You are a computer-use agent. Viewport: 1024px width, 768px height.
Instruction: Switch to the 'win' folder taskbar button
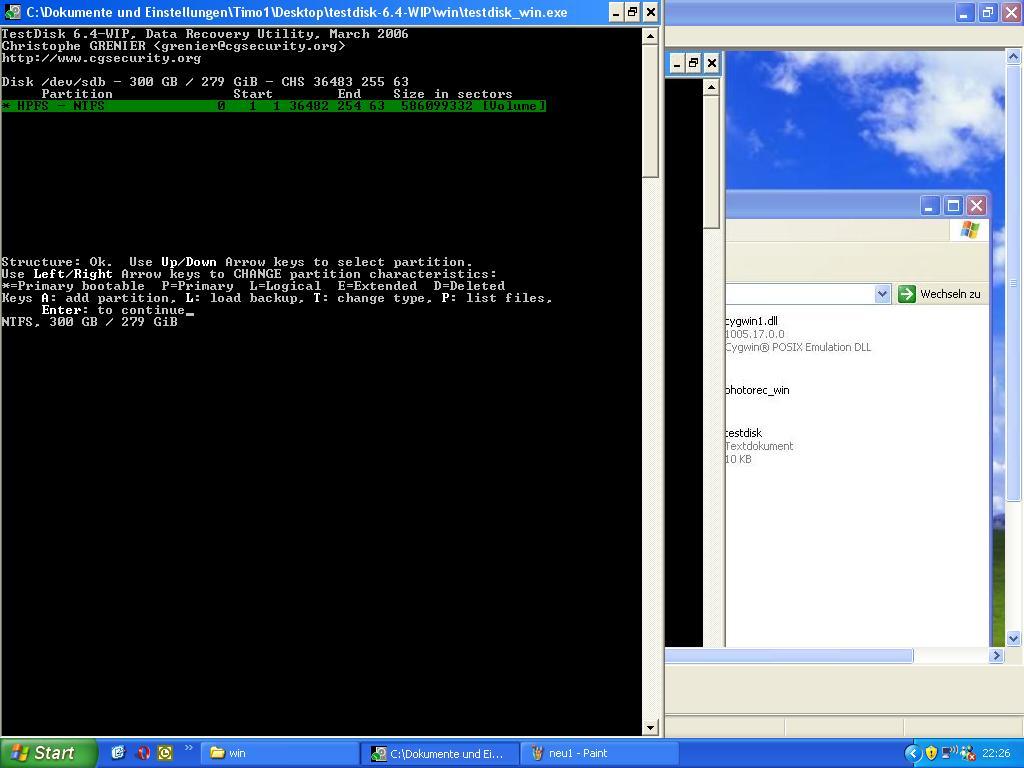pos(279,753)
